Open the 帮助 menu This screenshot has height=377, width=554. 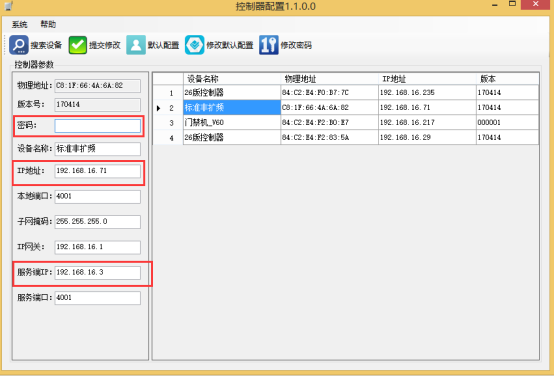[48, 24]
